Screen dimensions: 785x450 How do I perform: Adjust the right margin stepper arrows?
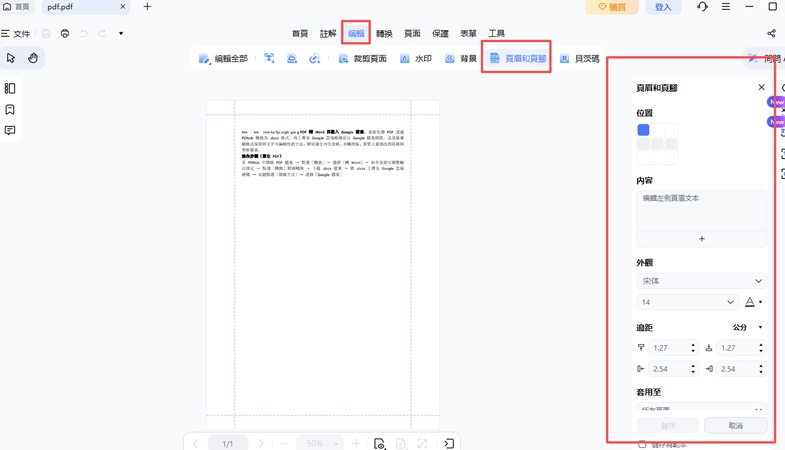click(x=761, y=369)
